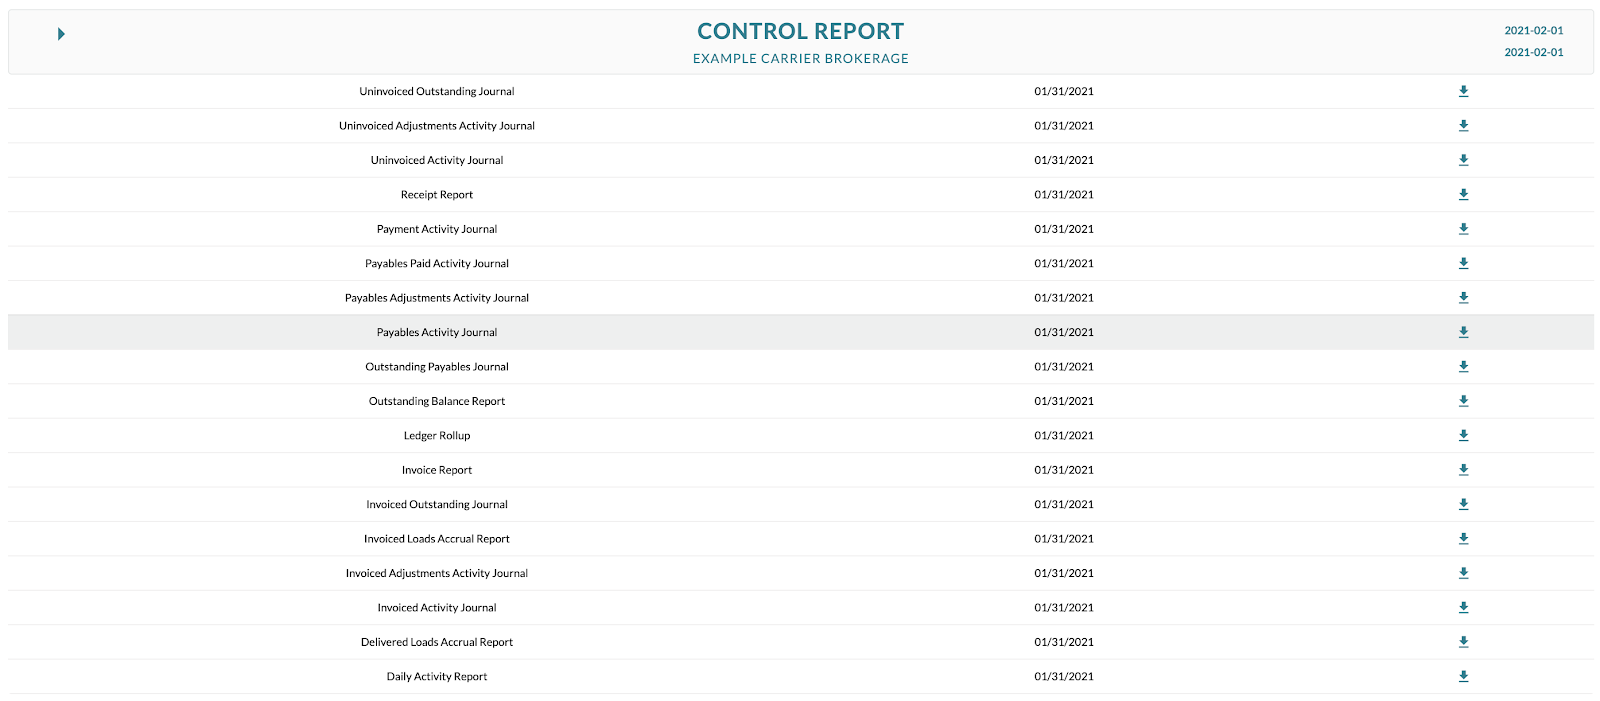Expand the Control Report header section
The image size is (1600, 701).
tap(60, 33)
